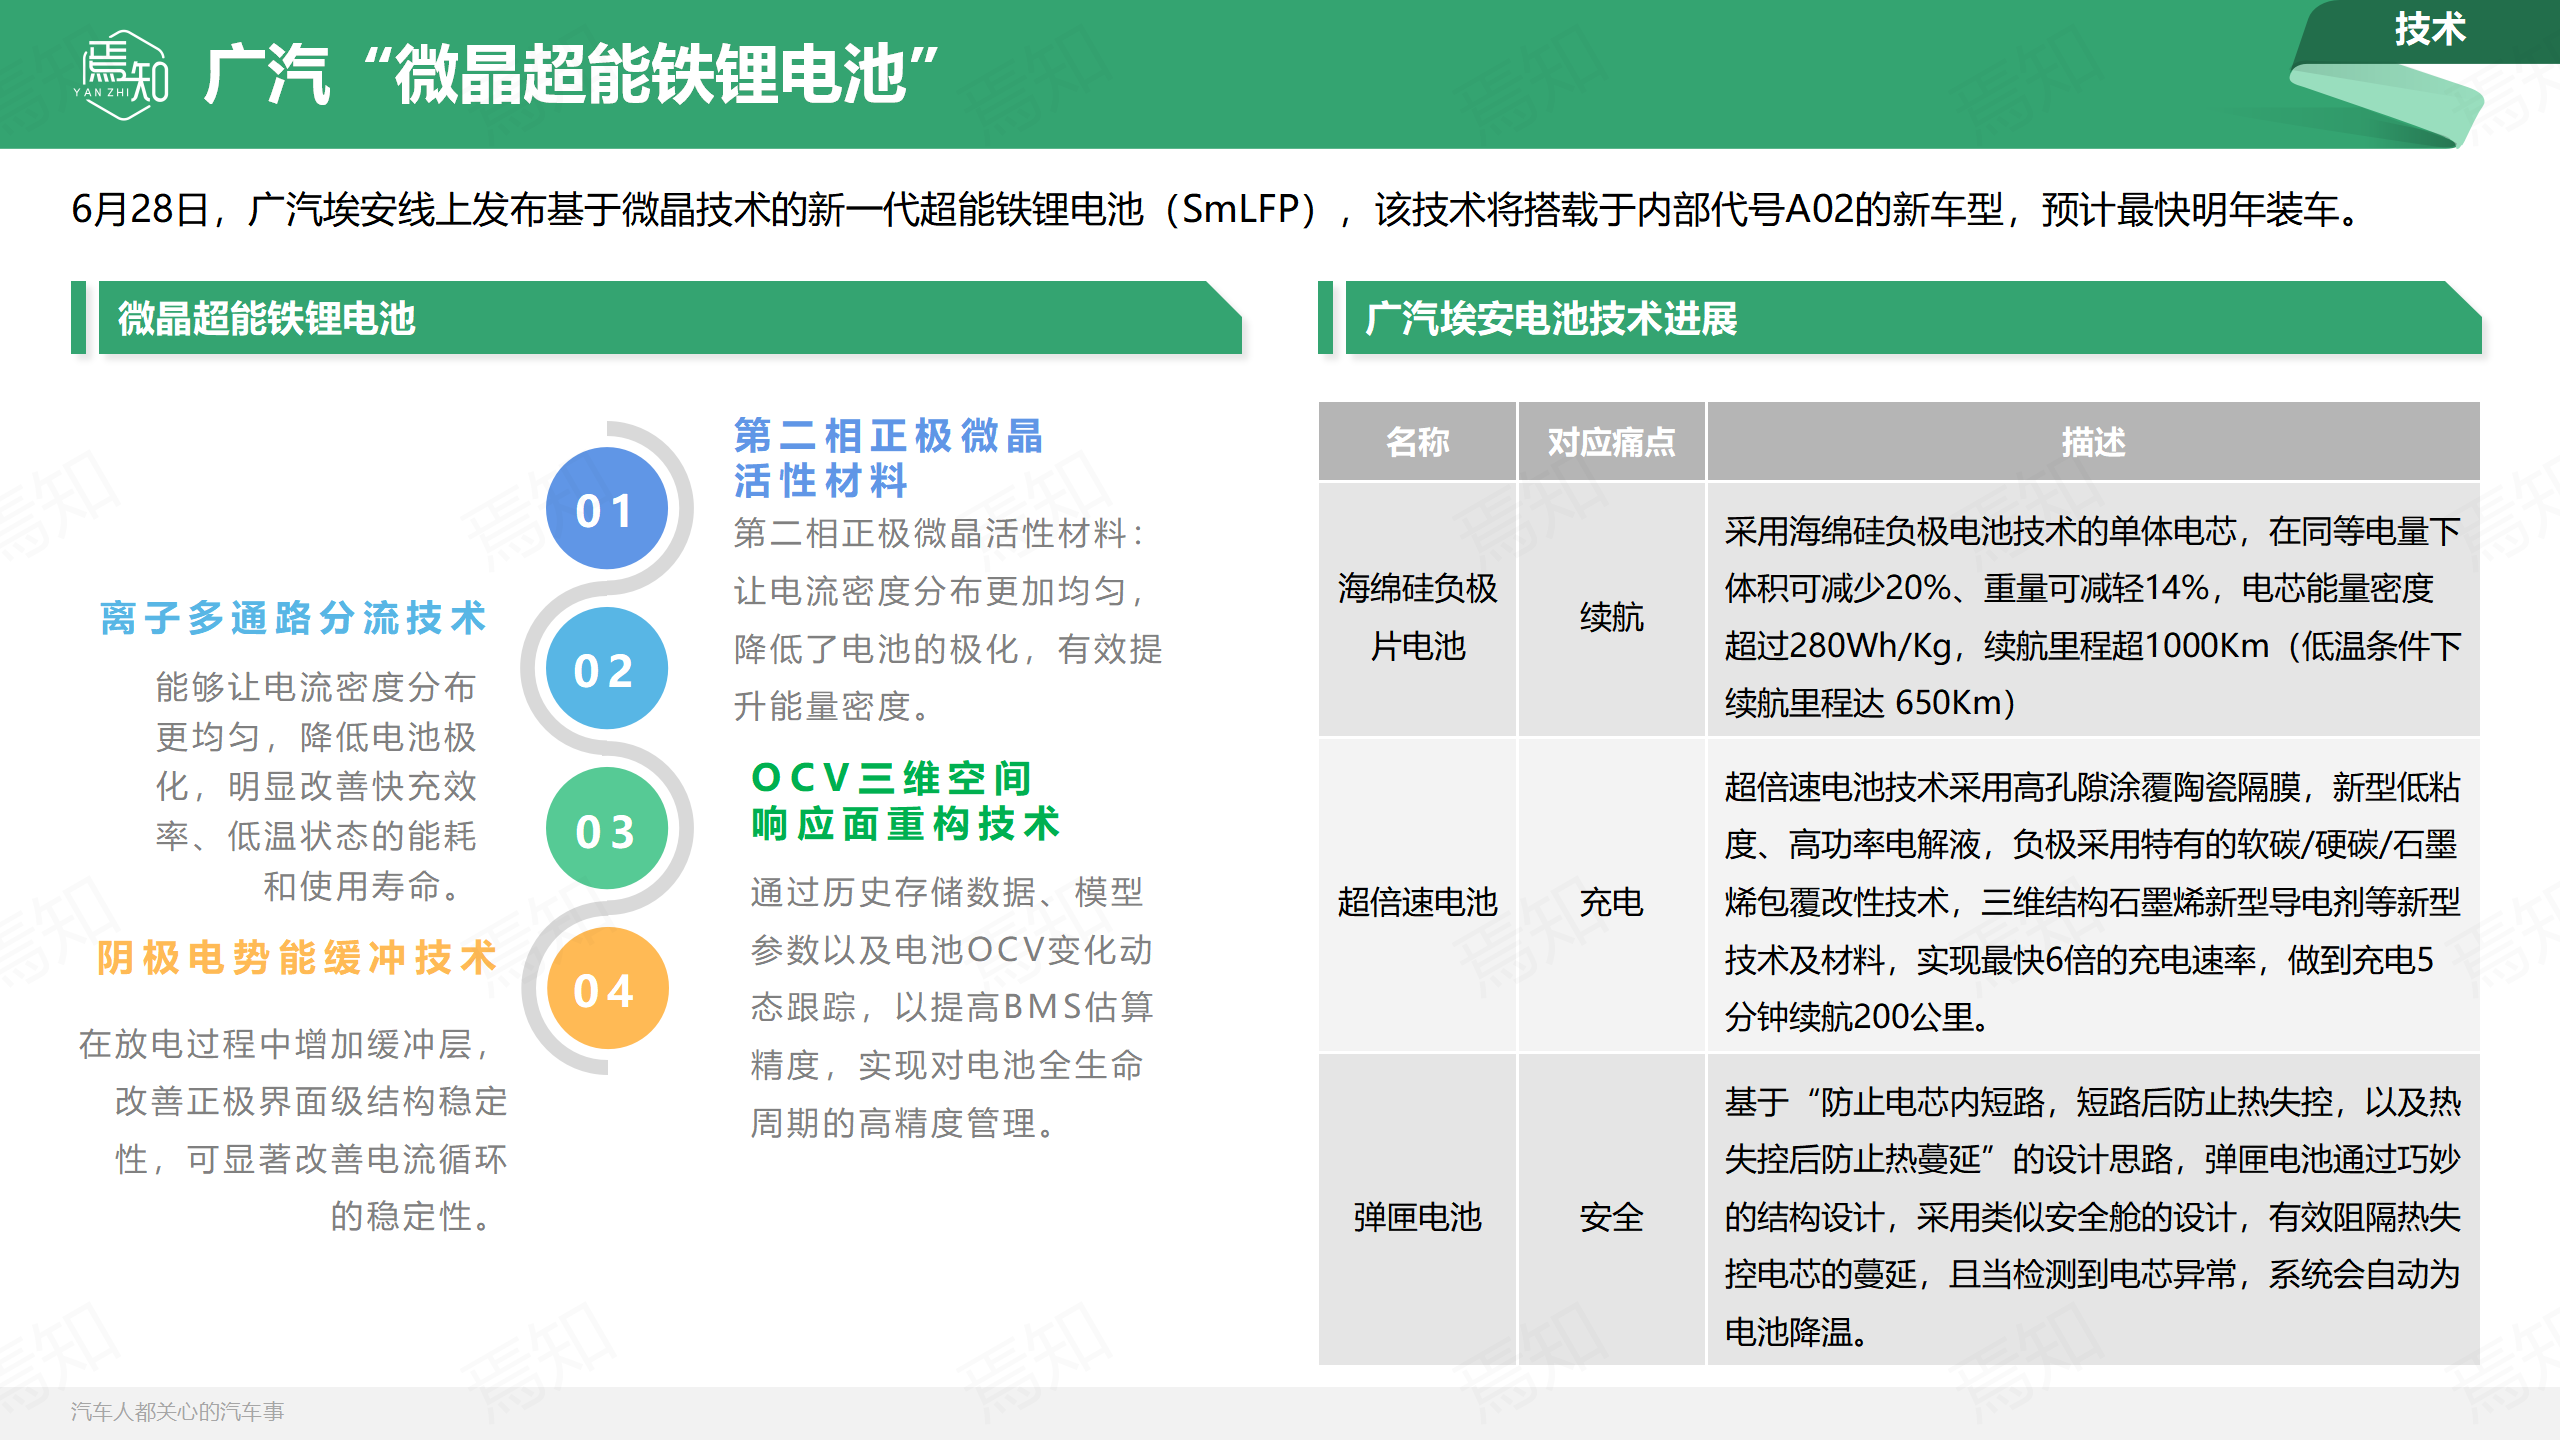The height and width of the screenshot is (1440, 2560).
Task: Click the heading 离子多通路分流技术
Action: [293, 618]
